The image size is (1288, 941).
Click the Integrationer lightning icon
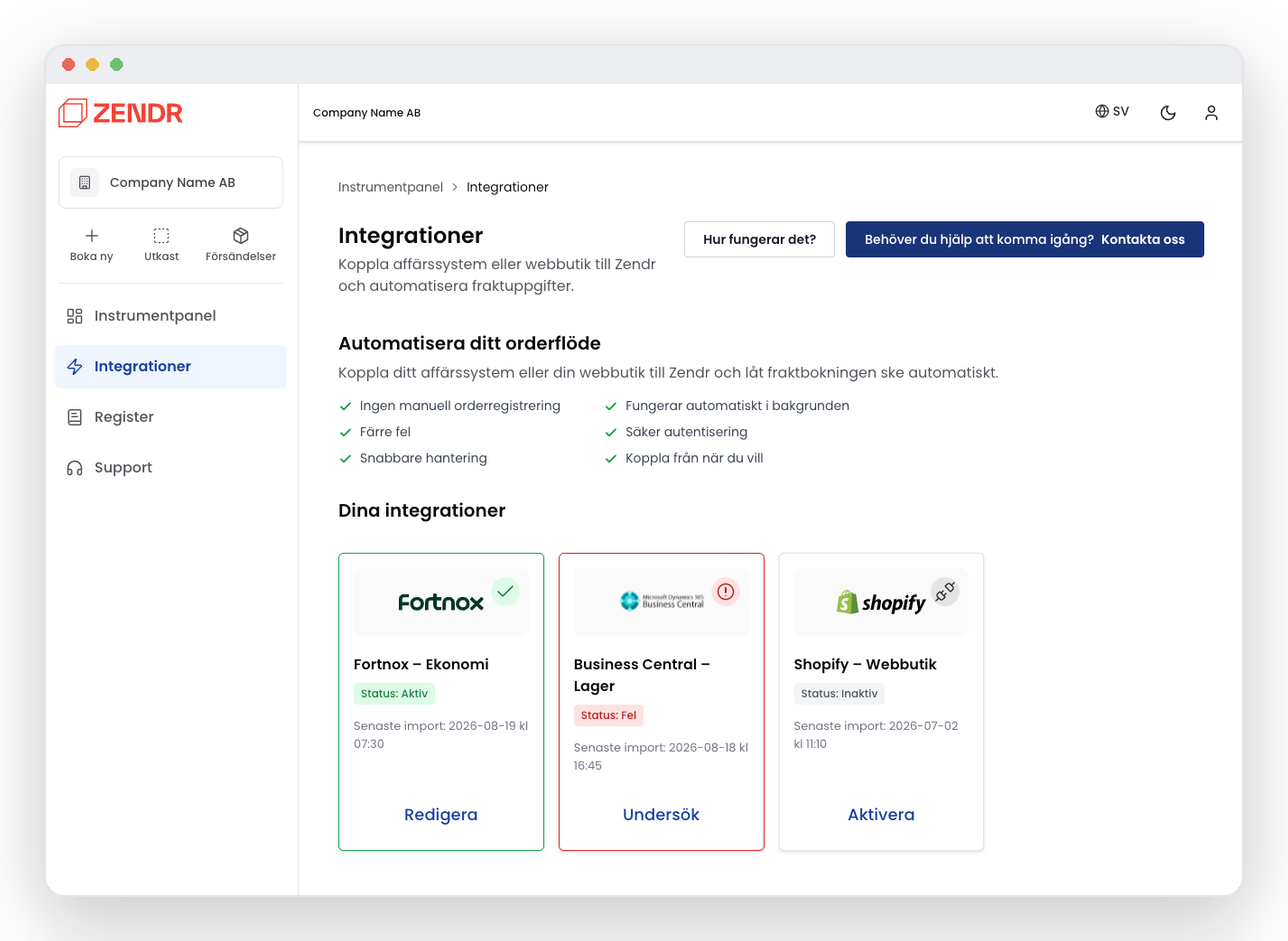coord(74,367)
